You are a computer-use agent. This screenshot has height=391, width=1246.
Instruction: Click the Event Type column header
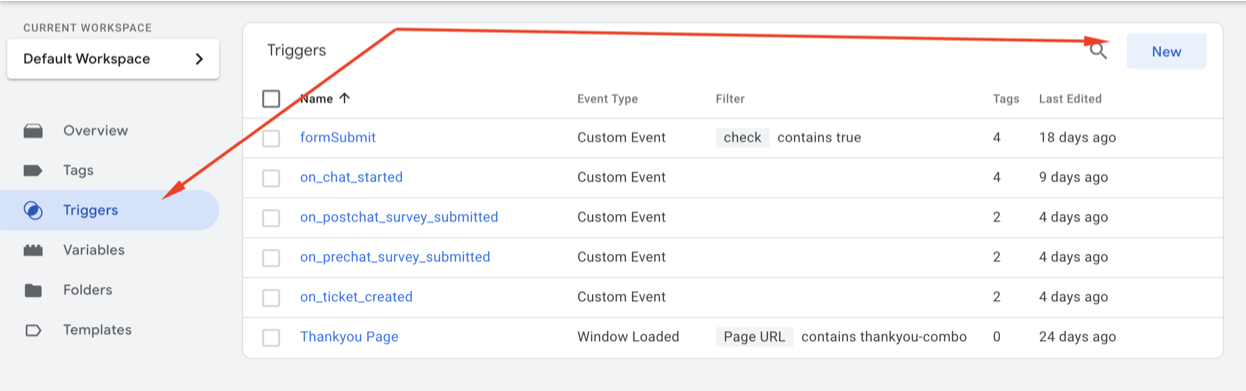(607, 99)
